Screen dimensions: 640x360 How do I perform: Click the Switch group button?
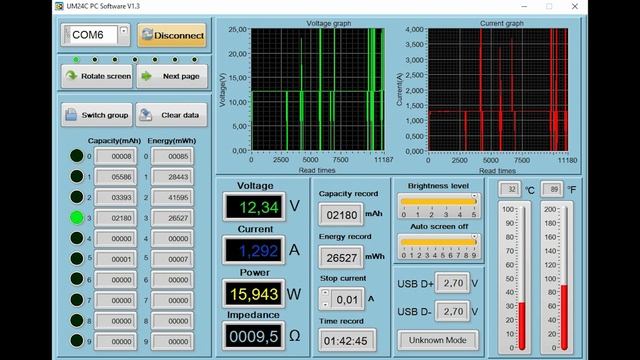click(97, 115)
